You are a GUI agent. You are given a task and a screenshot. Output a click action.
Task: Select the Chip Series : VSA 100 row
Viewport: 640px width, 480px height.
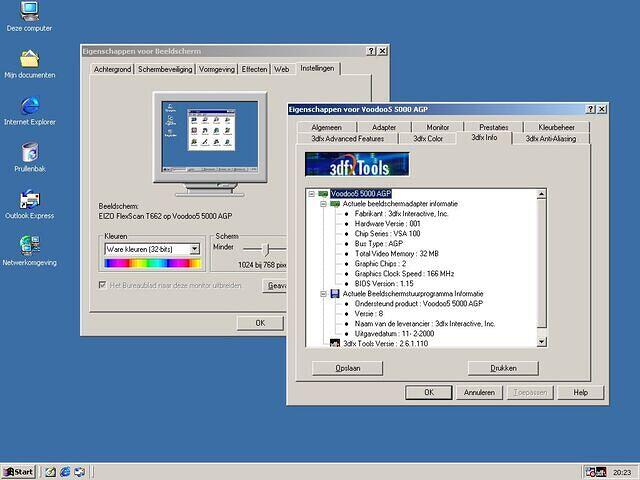coord(387,233)
